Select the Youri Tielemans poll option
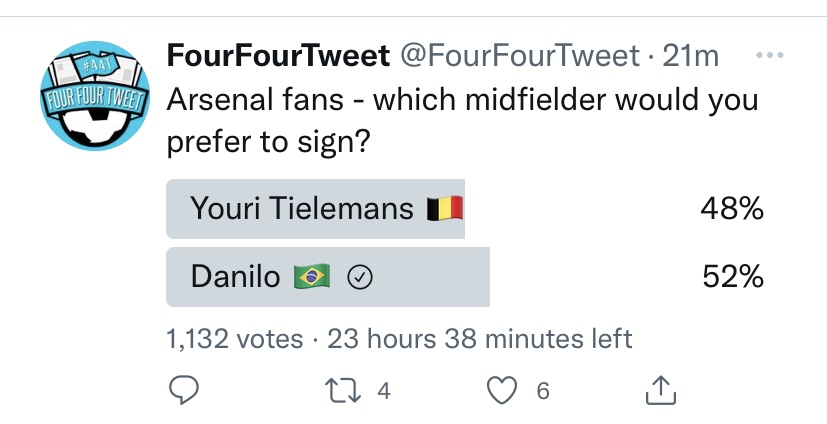This screenshot has height=424, width=827. click(x=465, y=209)
